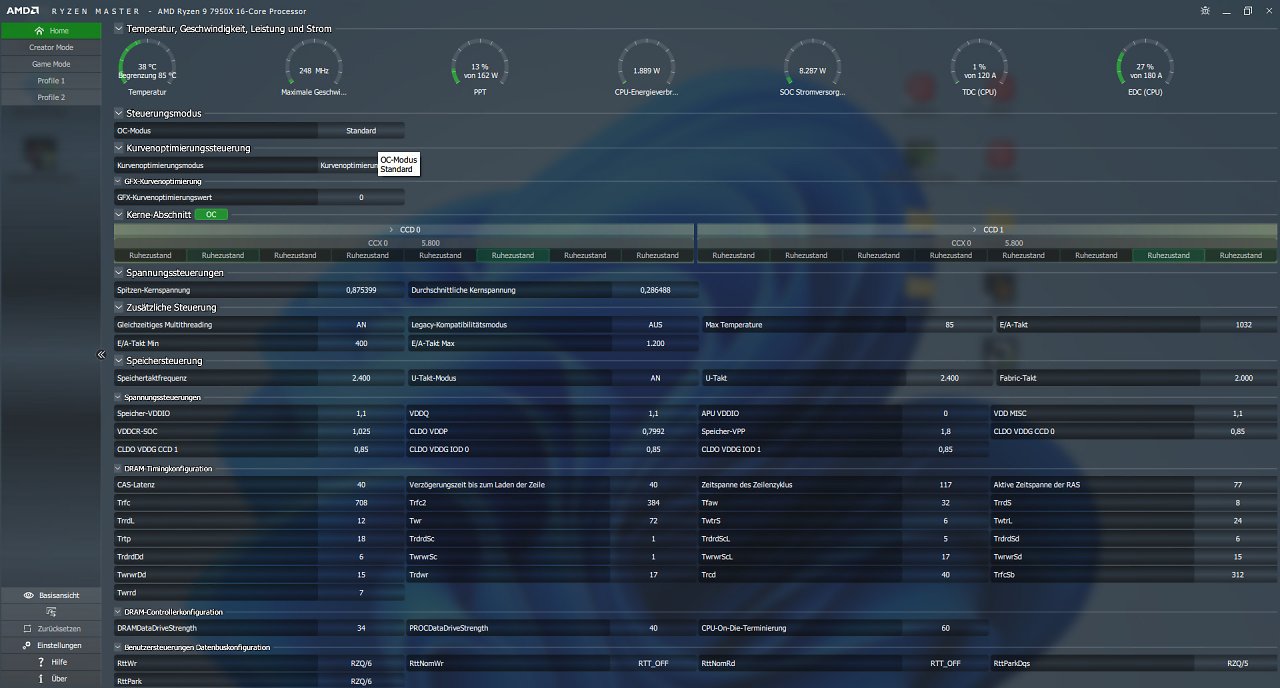Click the CPU-On-Die-Terminierung value 60
Image resolution: width=1280 pixels, height=688 pixels.
click(945, 629)
